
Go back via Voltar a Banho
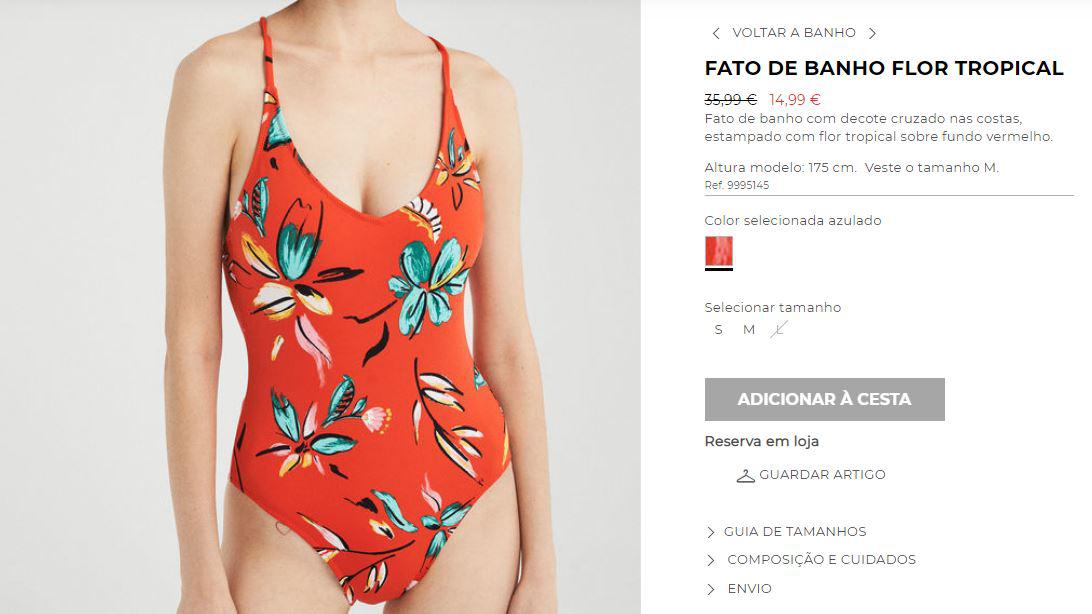point(794,33)
